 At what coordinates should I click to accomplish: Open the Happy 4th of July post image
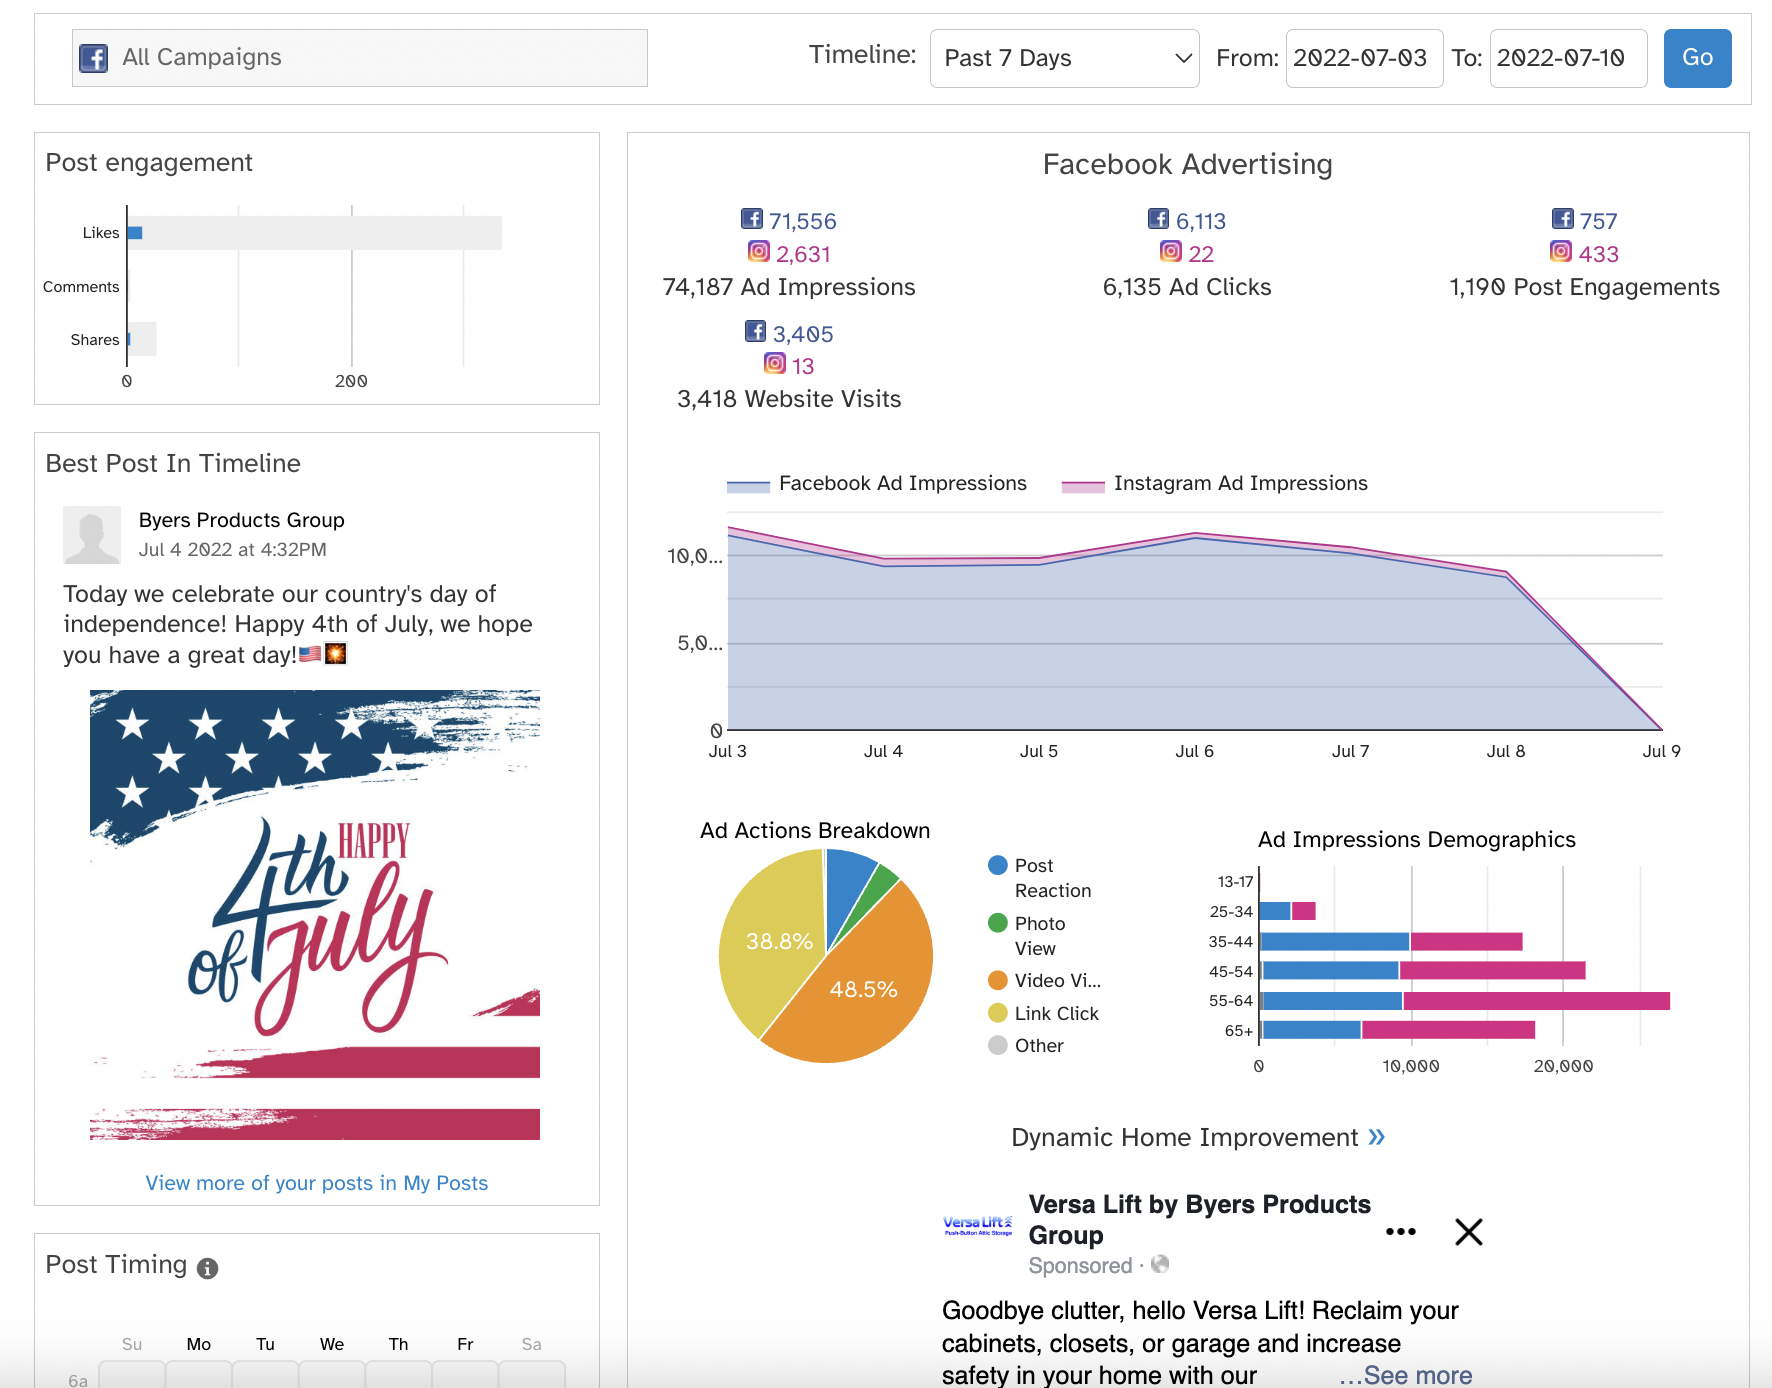[x=315, y=915]
